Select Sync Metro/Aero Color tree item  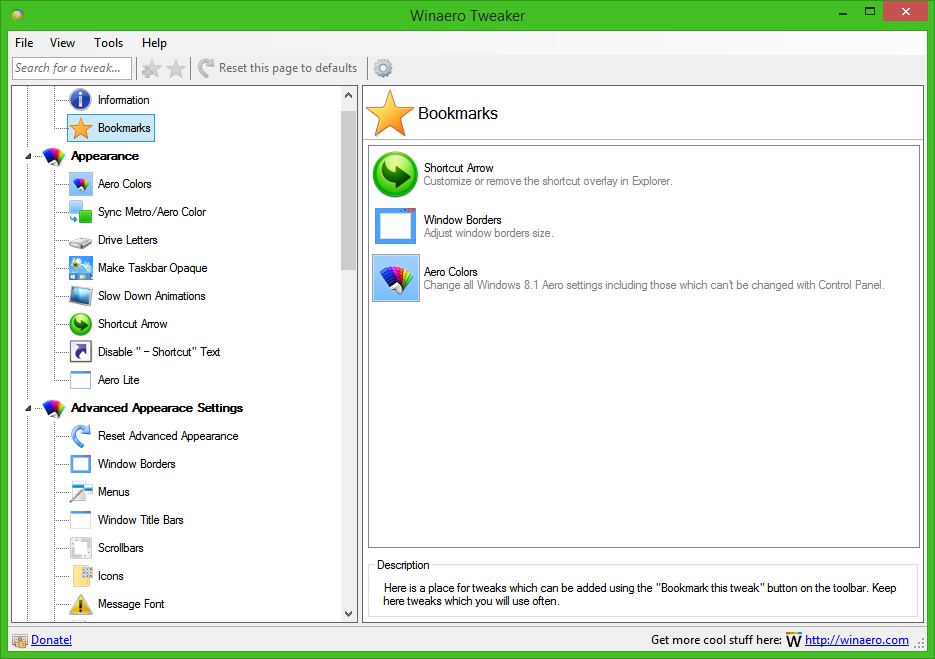[151, 212]
